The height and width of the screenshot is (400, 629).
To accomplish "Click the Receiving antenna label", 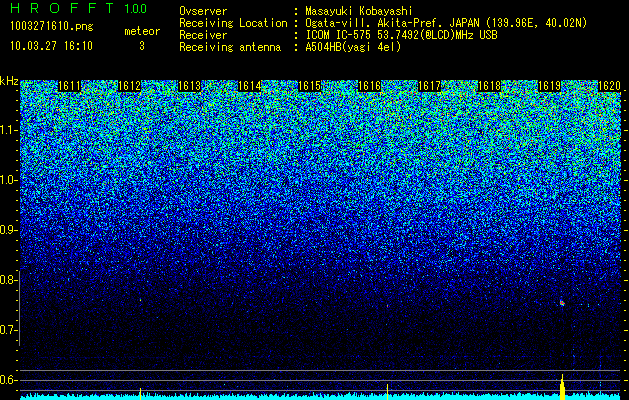I will click(230, 47).
